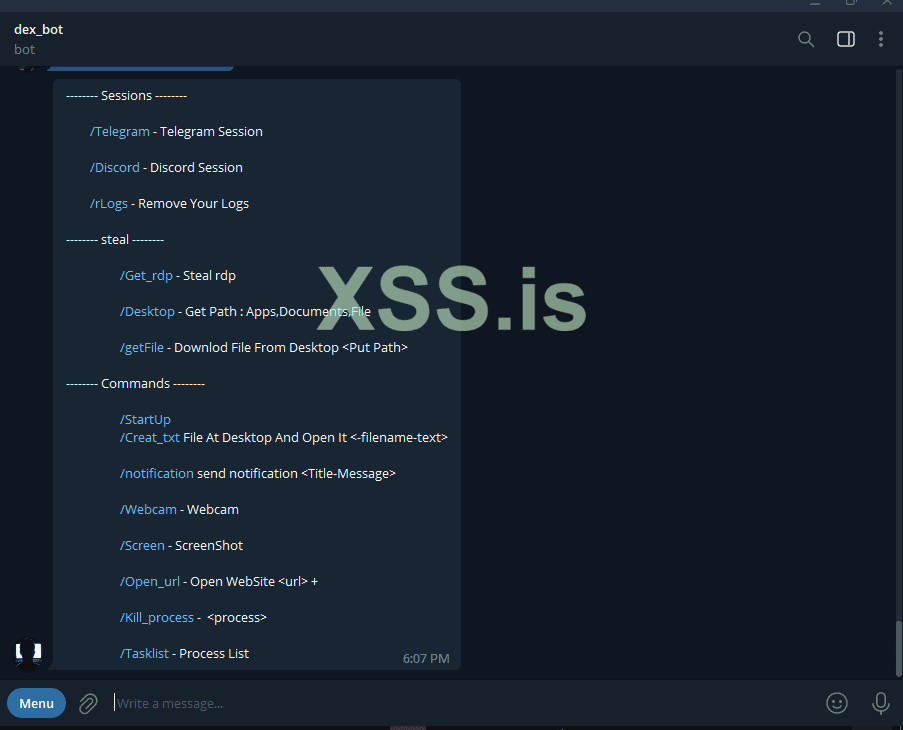This screenshot has height=730, width=903.
Task: Click the microphone voice message icon
Action: [x=881, y=703]
